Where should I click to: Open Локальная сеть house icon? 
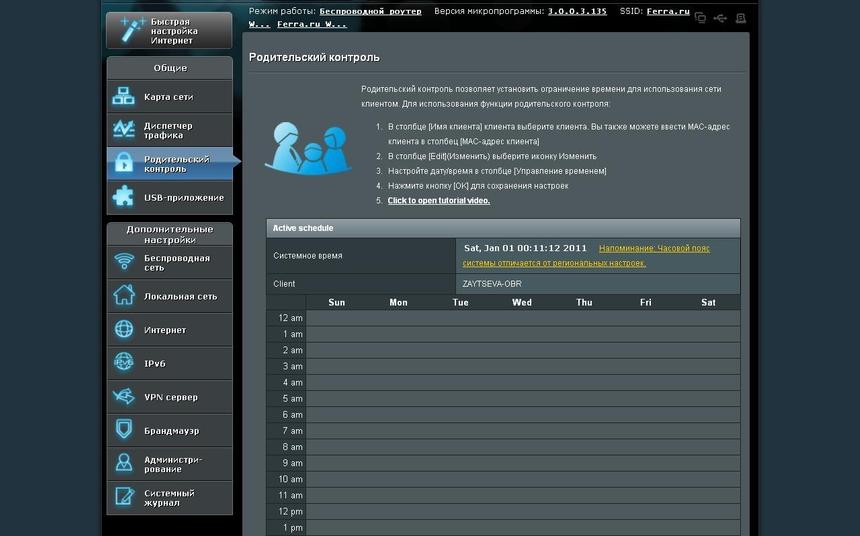[x=124, y=296]
